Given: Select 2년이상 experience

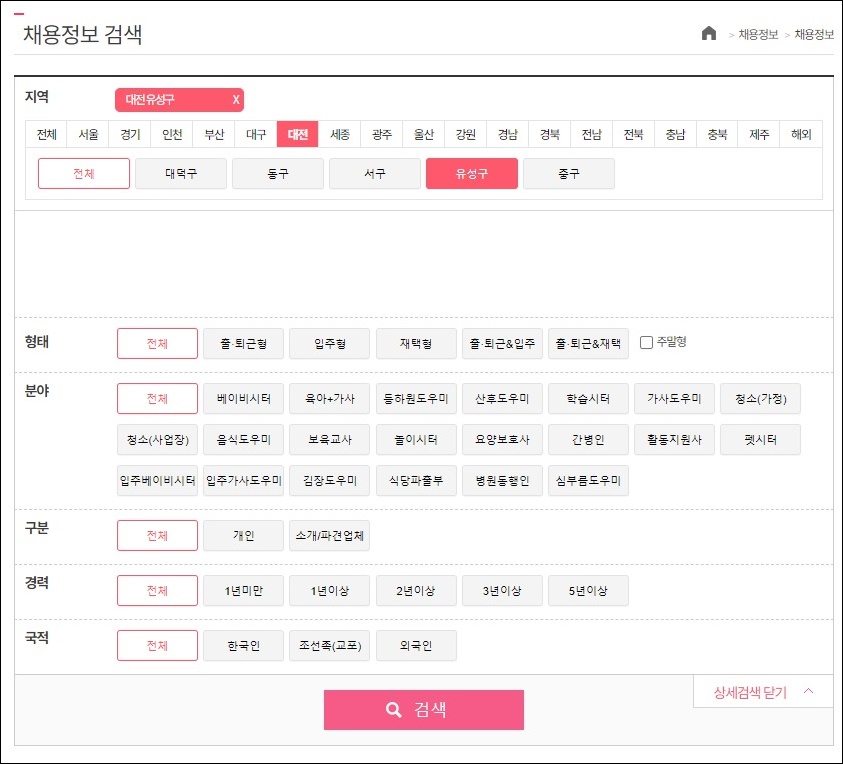Looking at the screenshot, I should click(x=416, y=591).
